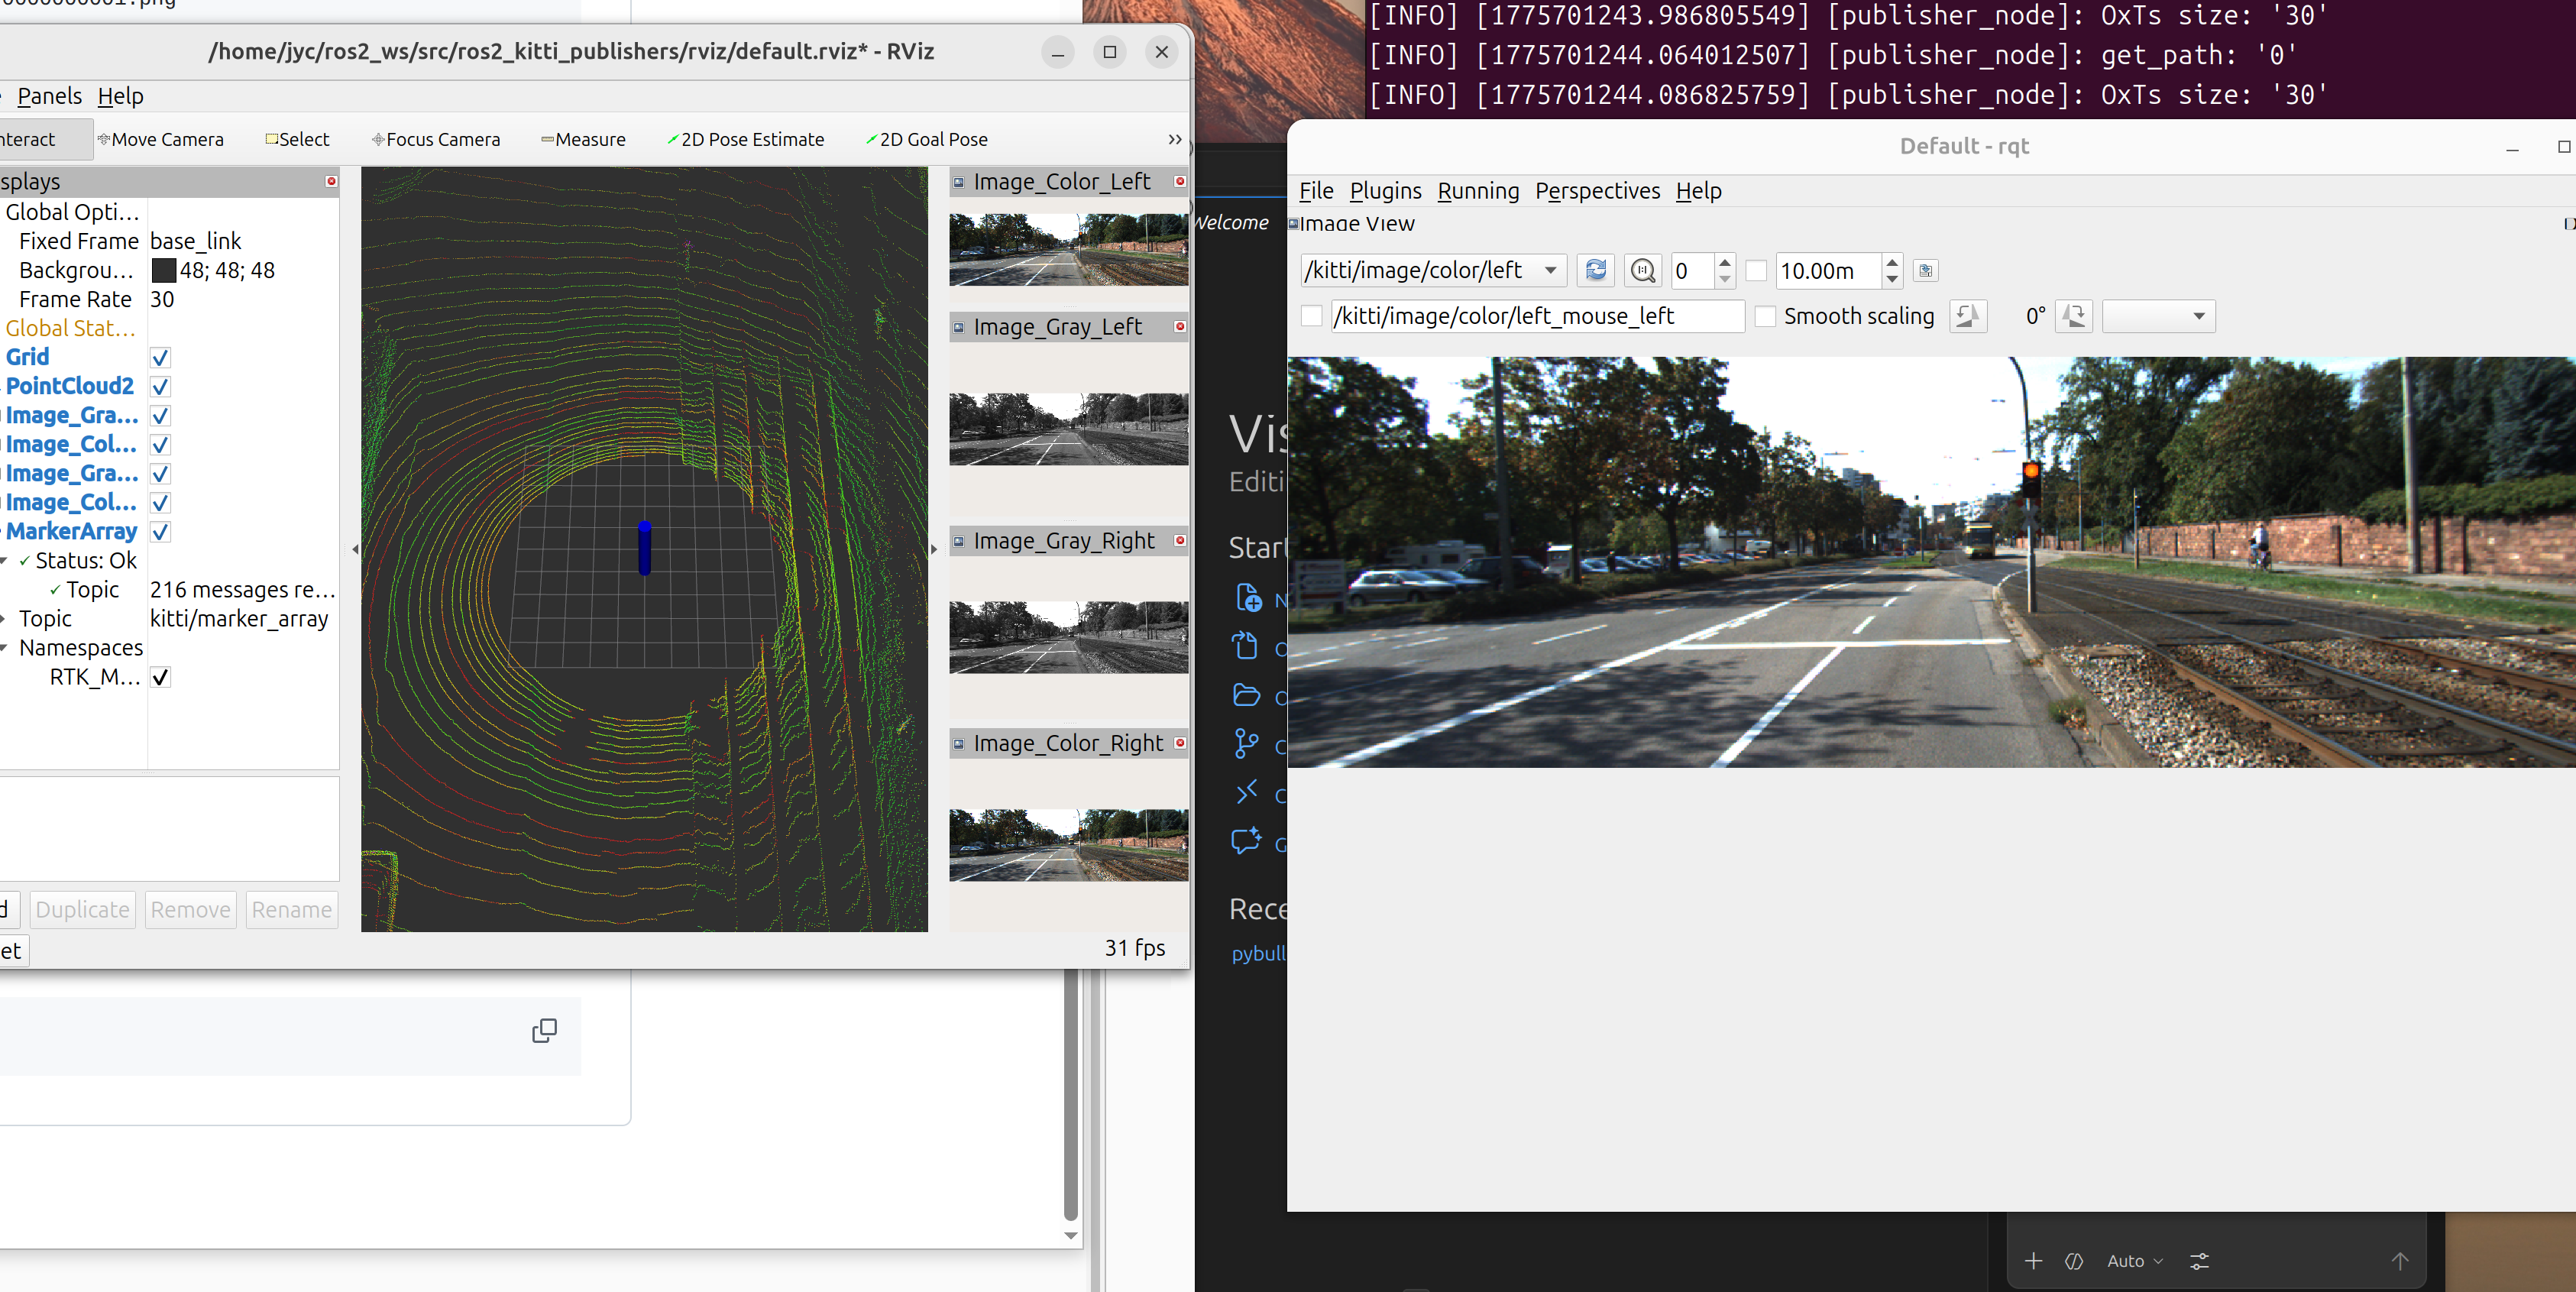The width and height of the screenshot is (2576, 1292).
Task: Click the New File icon in VS Code
Action: (x=1248, y=598)
